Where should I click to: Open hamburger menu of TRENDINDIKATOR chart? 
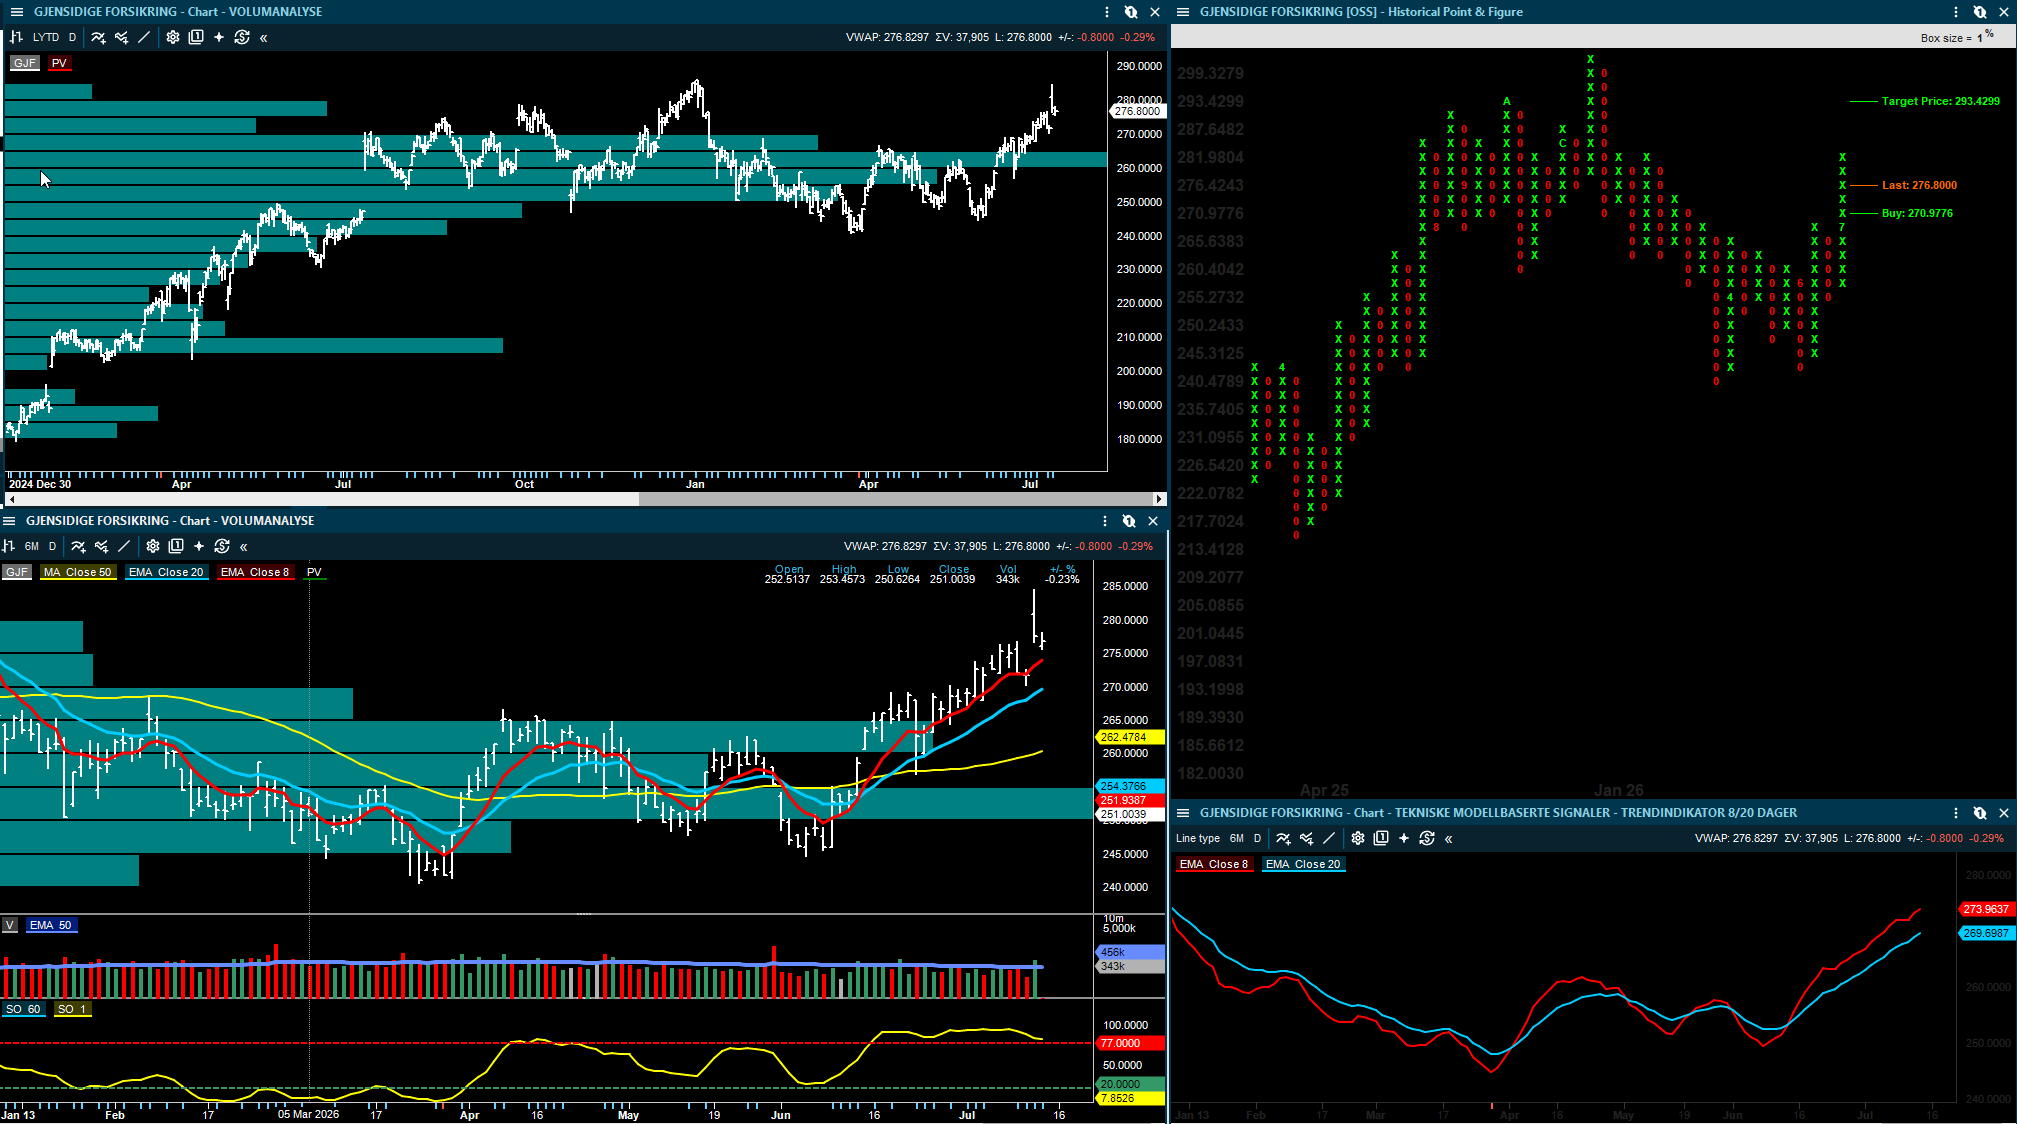tap(1183, 813)
